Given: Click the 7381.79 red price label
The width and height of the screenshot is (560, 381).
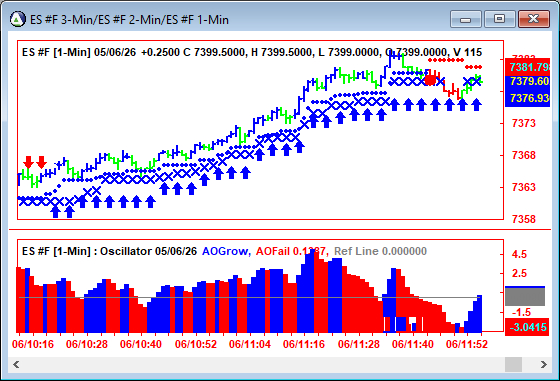Looking at the screenshot, I should tap(528, 67).
